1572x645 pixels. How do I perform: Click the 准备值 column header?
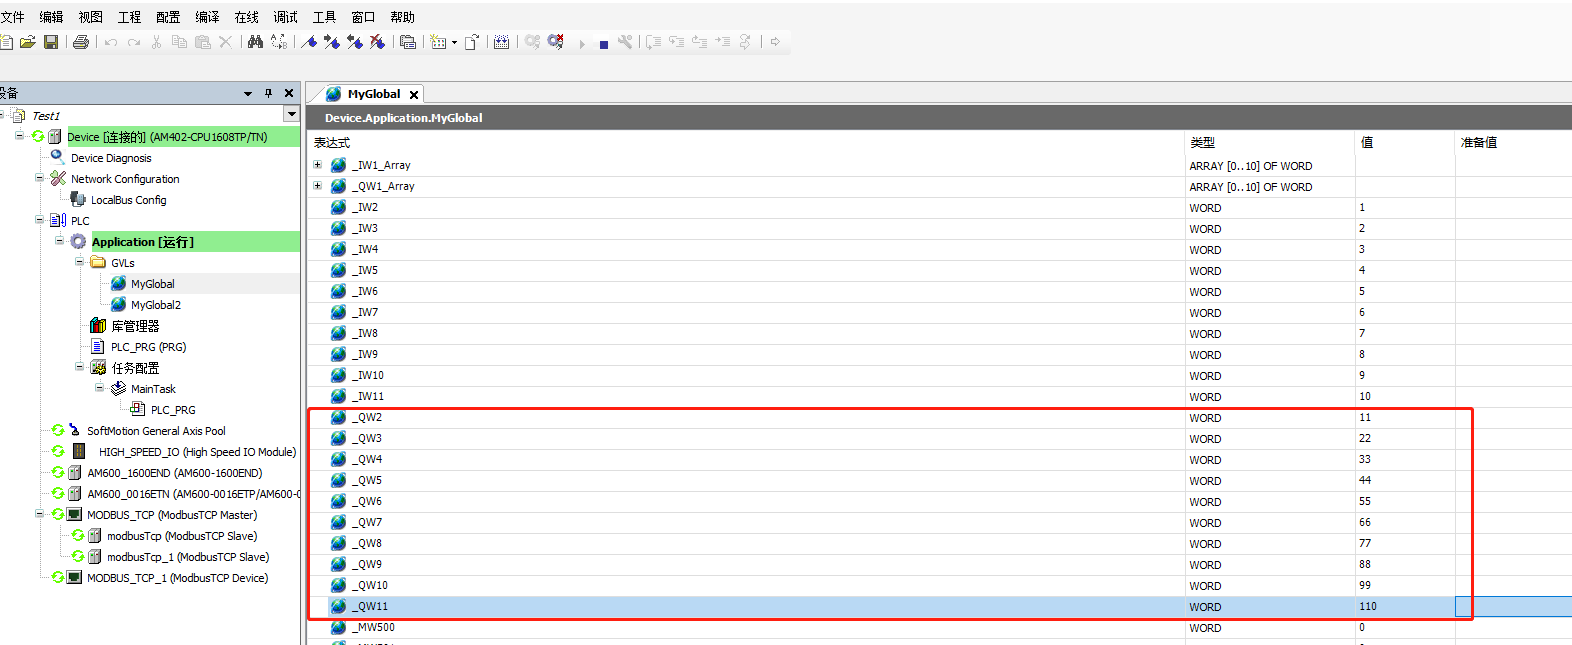click(1479, 142)
